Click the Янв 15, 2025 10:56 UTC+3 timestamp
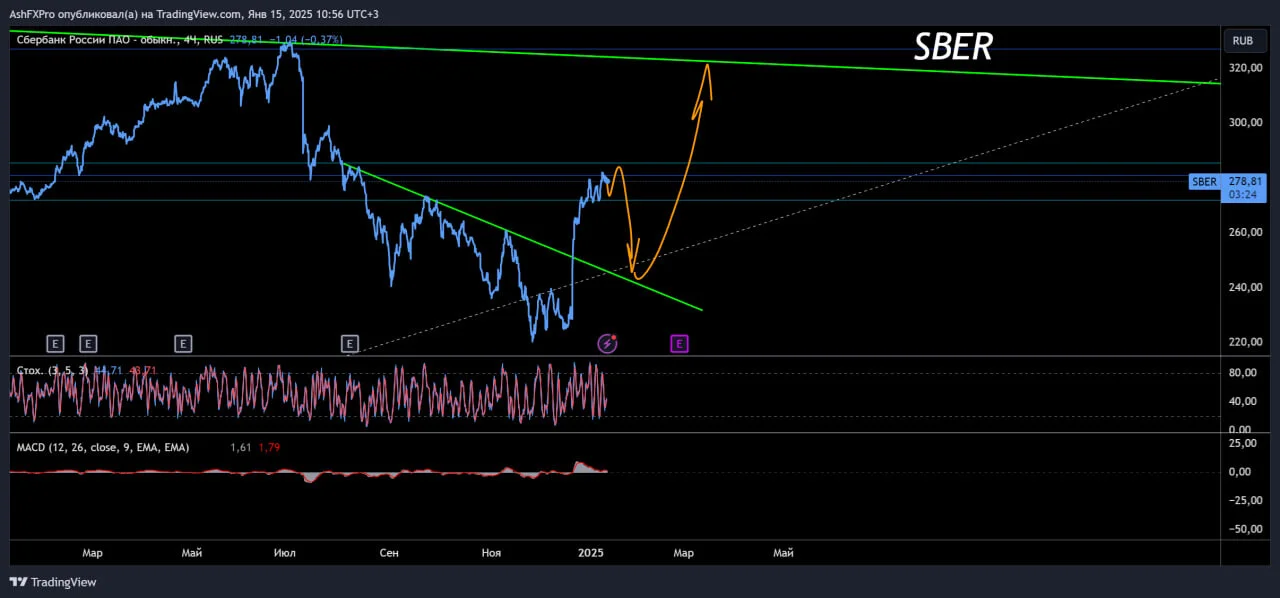This screenshot has width=1280, height=598. [314, 14]
